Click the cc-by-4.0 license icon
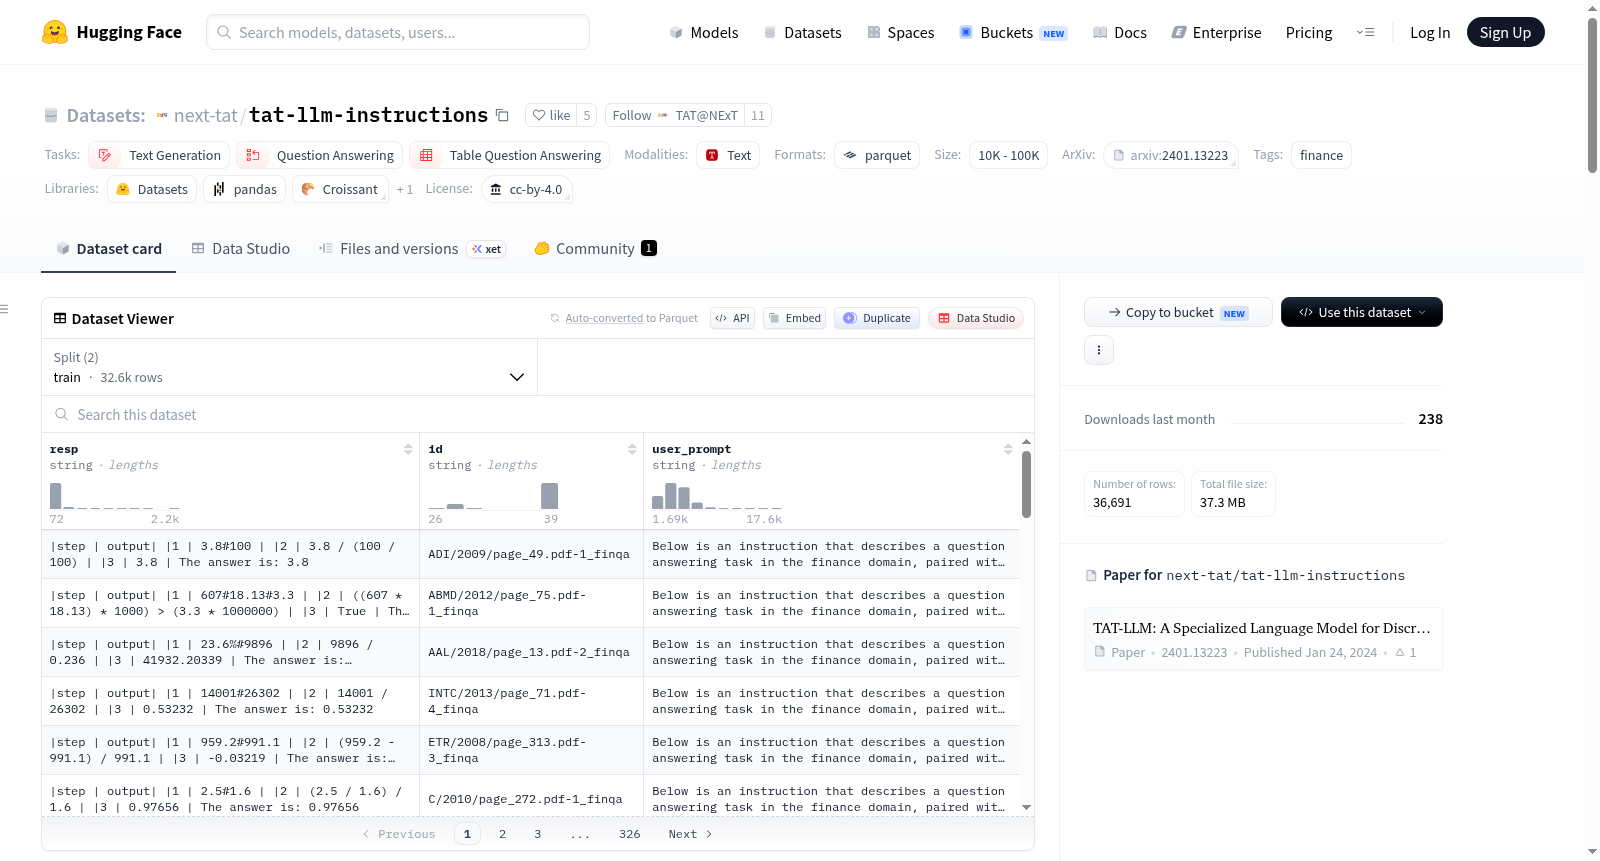This screenshot has height=861, width=1600. 496,189
